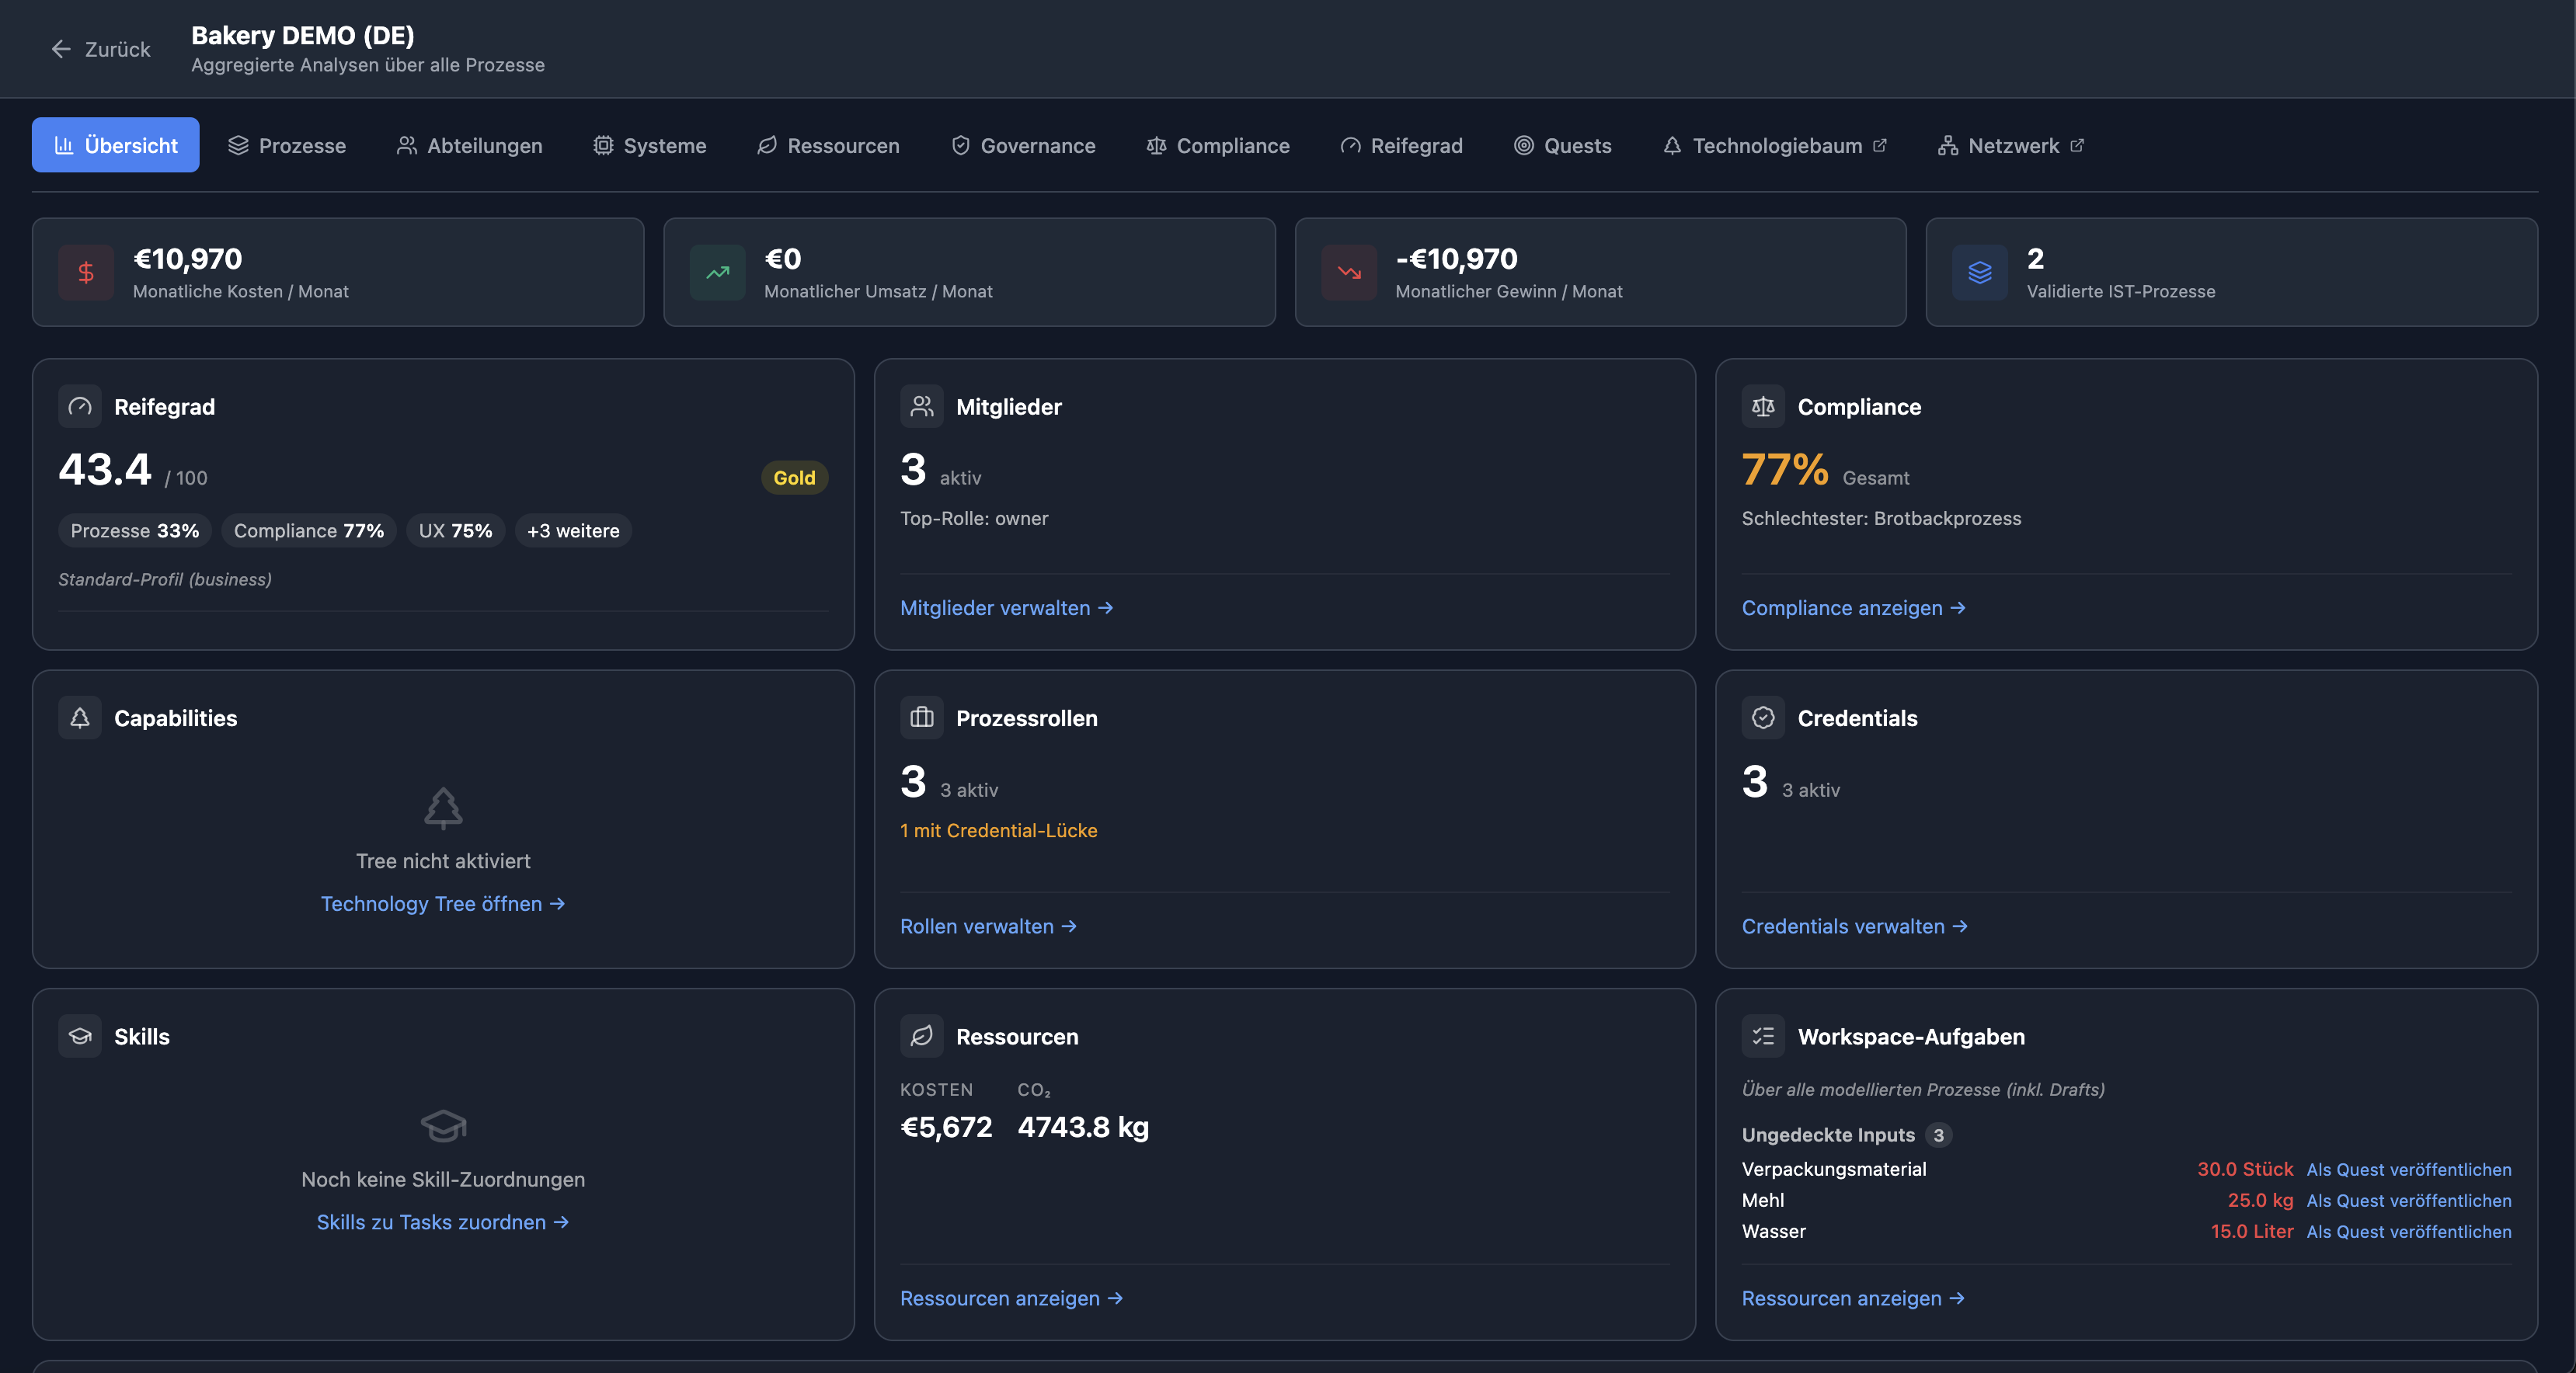Open the Abteilungen tab
Image resolution: width=2576 pixels, height=1373 pixels.
tap(469, 145)
